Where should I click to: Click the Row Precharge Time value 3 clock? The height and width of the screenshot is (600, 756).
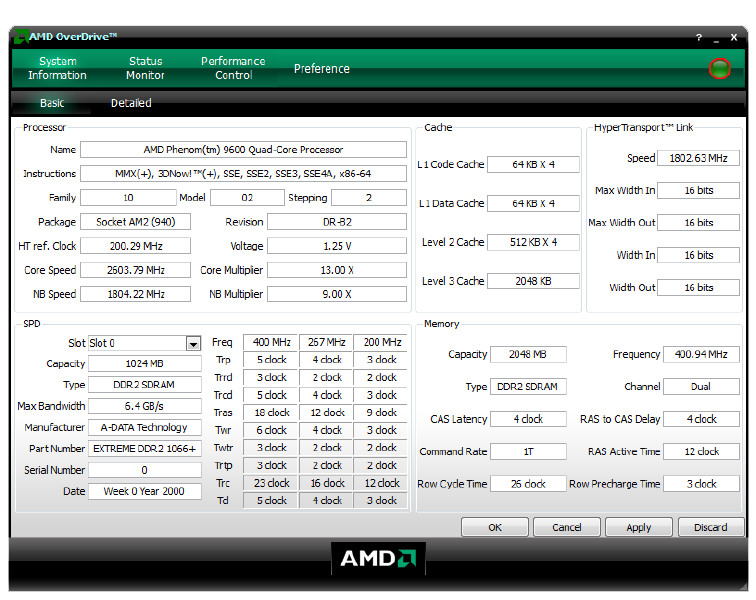(x=701, y=484)
